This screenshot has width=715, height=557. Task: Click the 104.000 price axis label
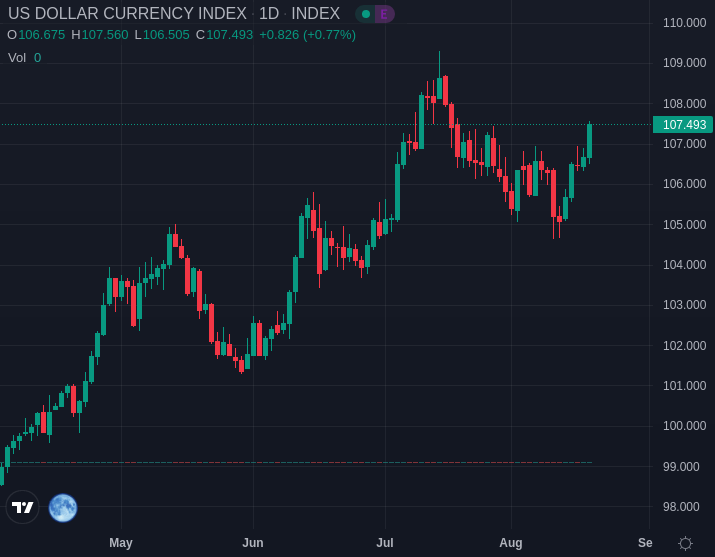(684, 265)
